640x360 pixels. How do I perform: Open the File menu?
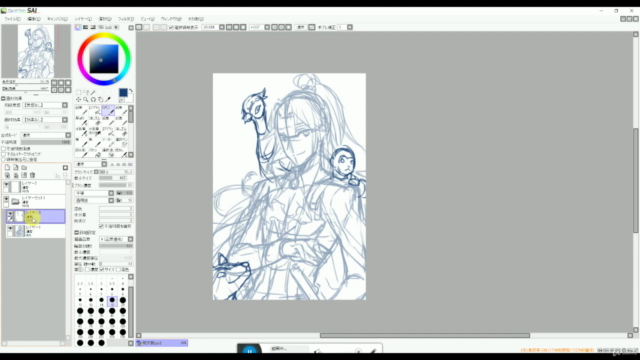(x=12, y=19)
